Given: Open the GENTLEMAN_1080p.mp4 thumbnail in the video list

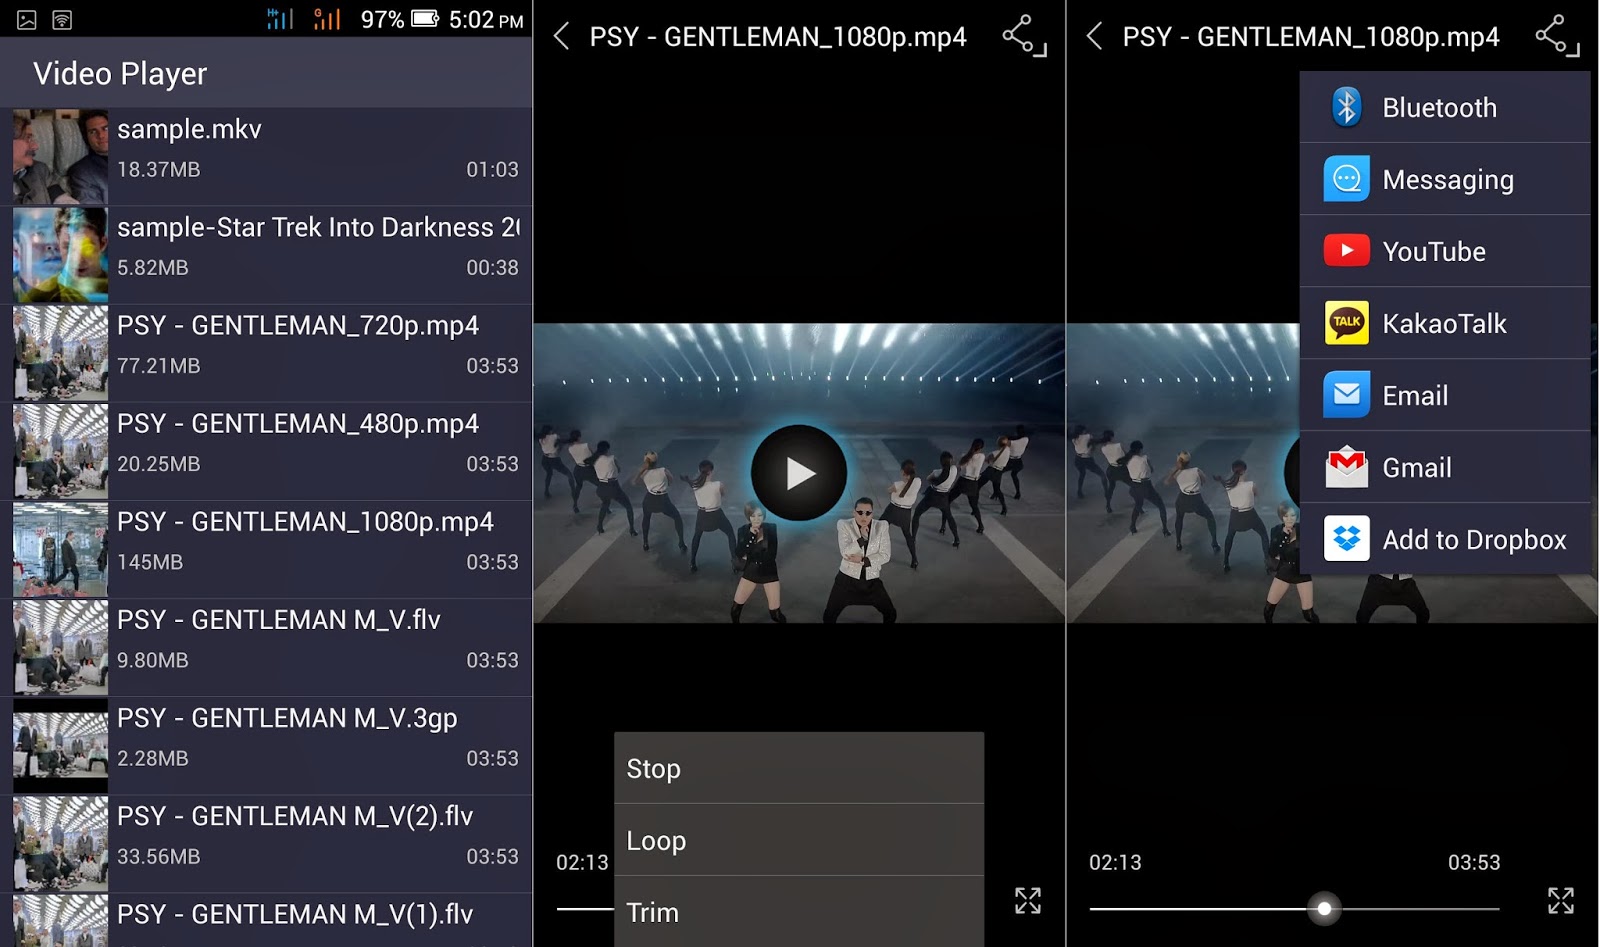Looking at the screenshot, I should tap(60, 549).
